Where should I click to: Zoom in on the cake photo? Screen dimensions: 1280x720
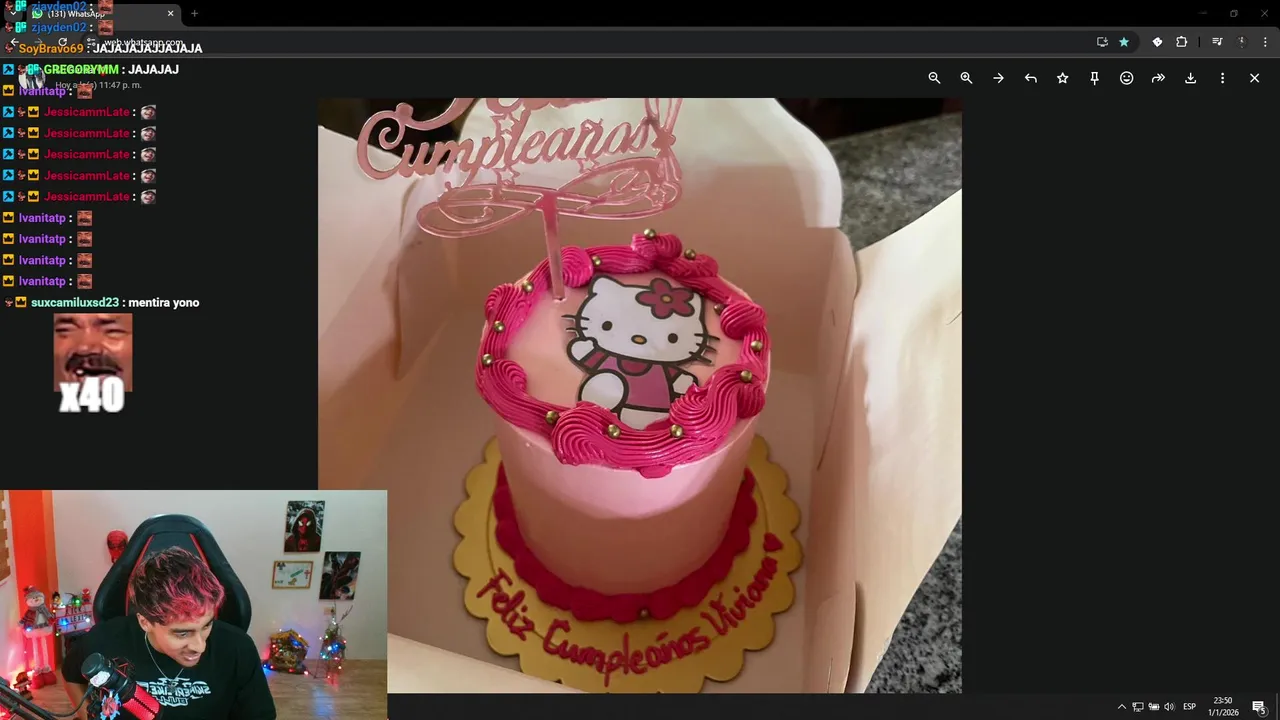point(966,78)
